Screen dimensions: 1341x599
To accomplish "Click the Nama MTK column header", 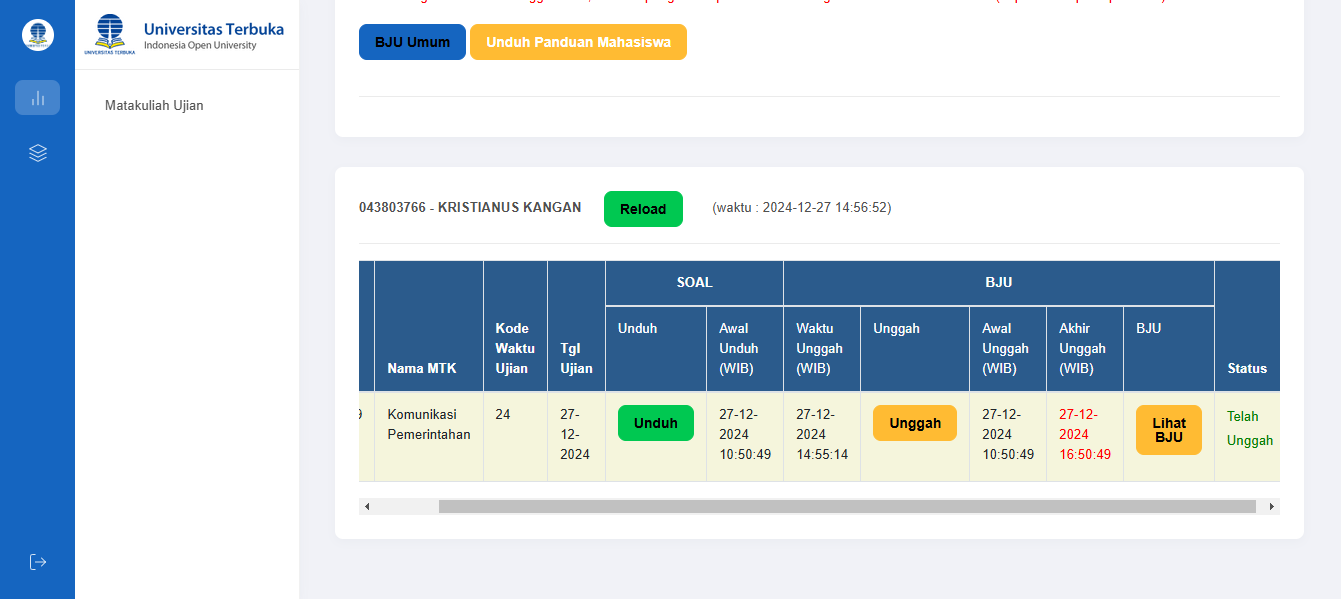I will pyautogui.click(x=421, y=368).
